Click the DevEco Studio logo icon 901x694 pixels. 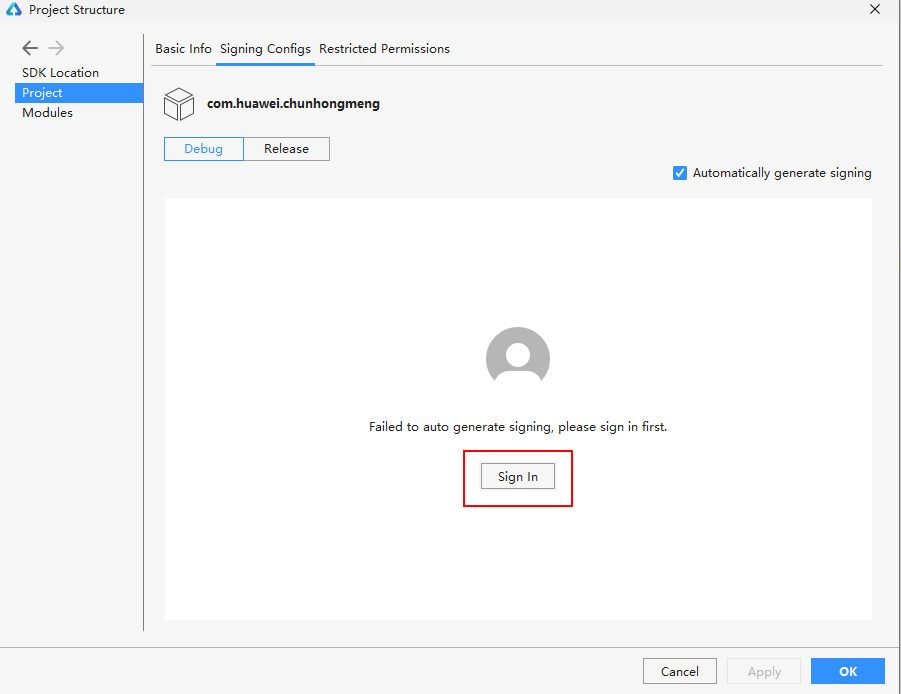(14, 9)
